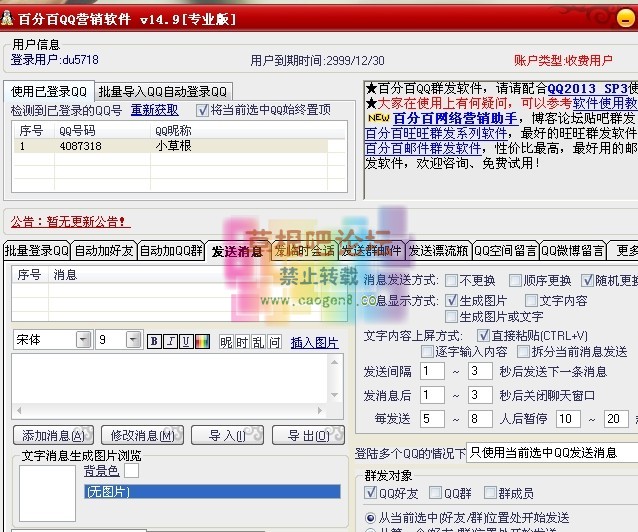Check QQ群 recipient checkbox
This screenshot has height=532, width=638.
[x=435, y=493]
